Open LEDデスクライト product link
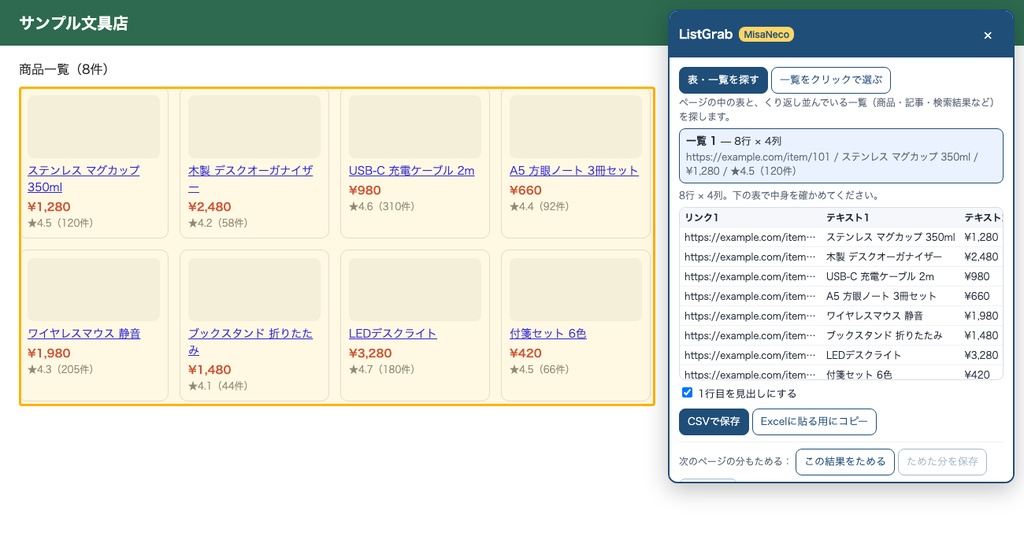 pos(392,334)
